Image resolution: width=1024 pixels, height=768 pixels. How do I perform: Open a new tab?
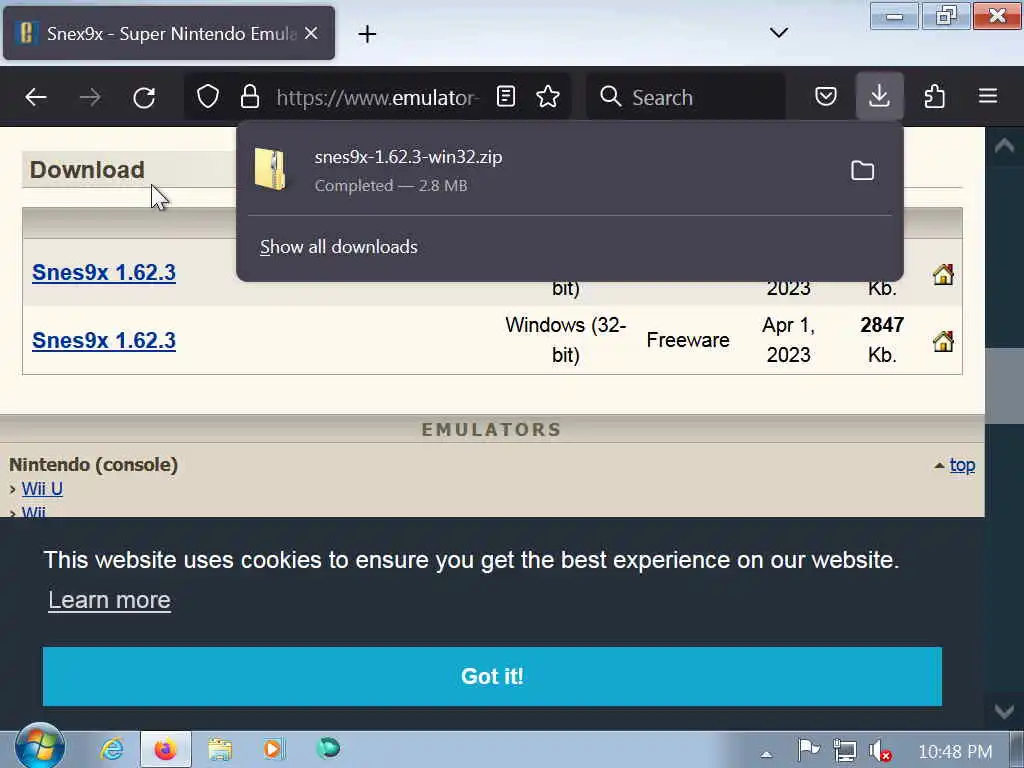(367, 34)
